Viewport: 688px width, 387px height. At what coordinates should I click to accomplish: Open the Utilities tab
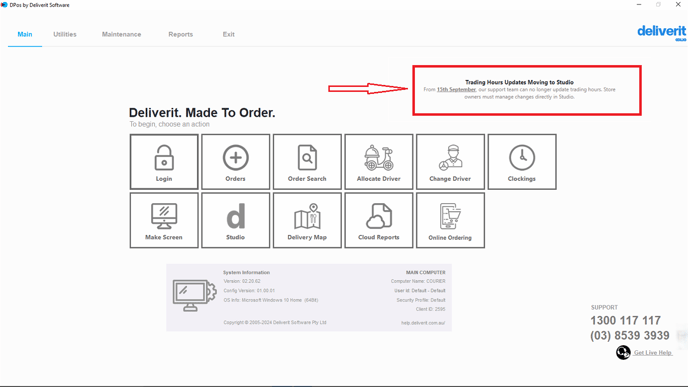[x=65, y=34]
